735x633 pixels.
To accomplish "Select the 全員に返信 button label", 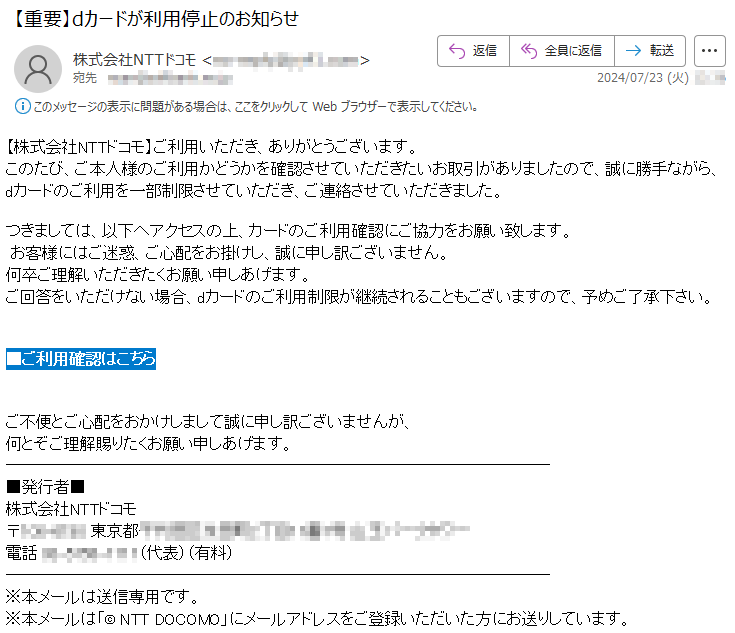I will pos(573,51).
